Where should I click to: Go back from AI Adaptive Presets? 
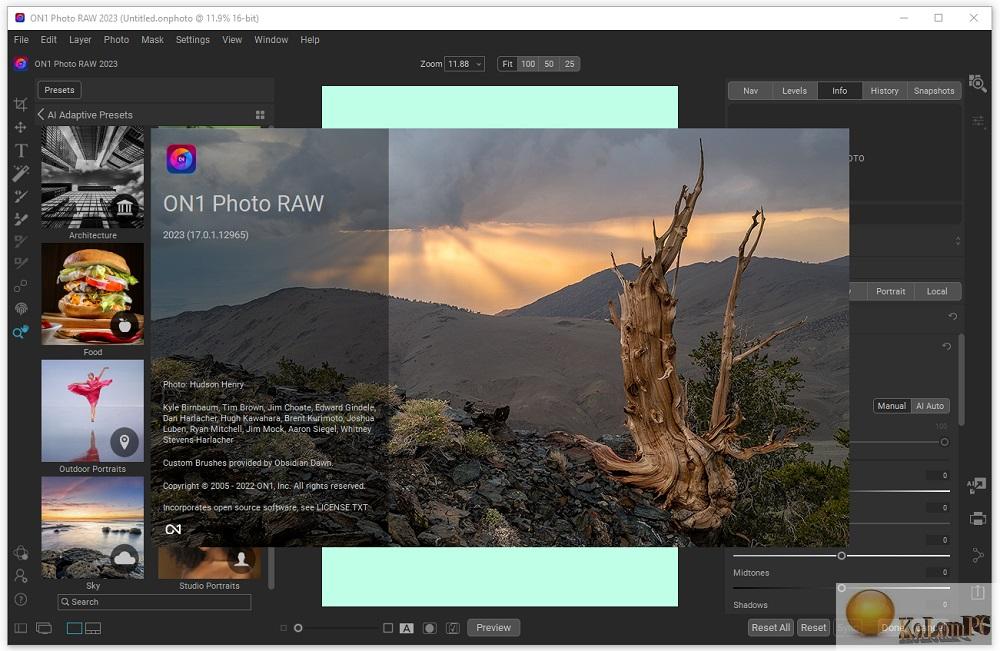(x=41, y=115)
